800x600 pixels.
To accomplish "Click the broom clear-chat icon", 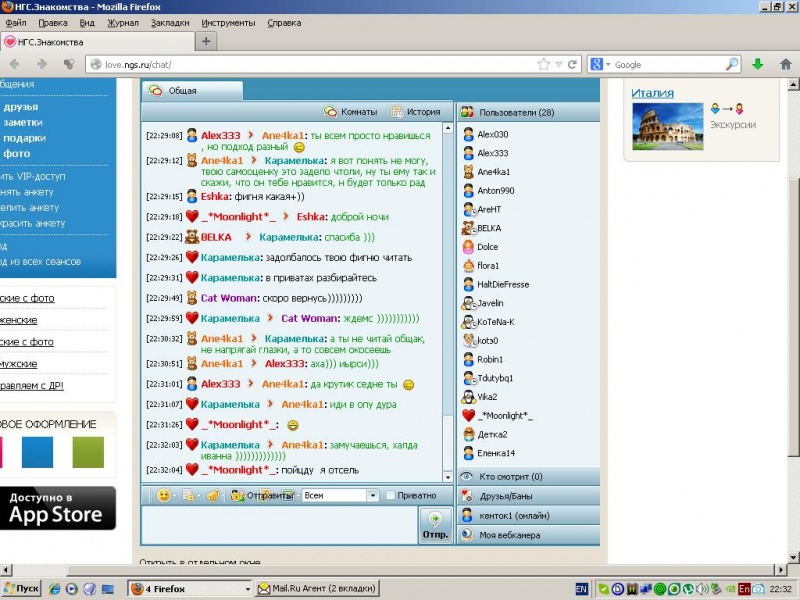I will pos(212,495).
